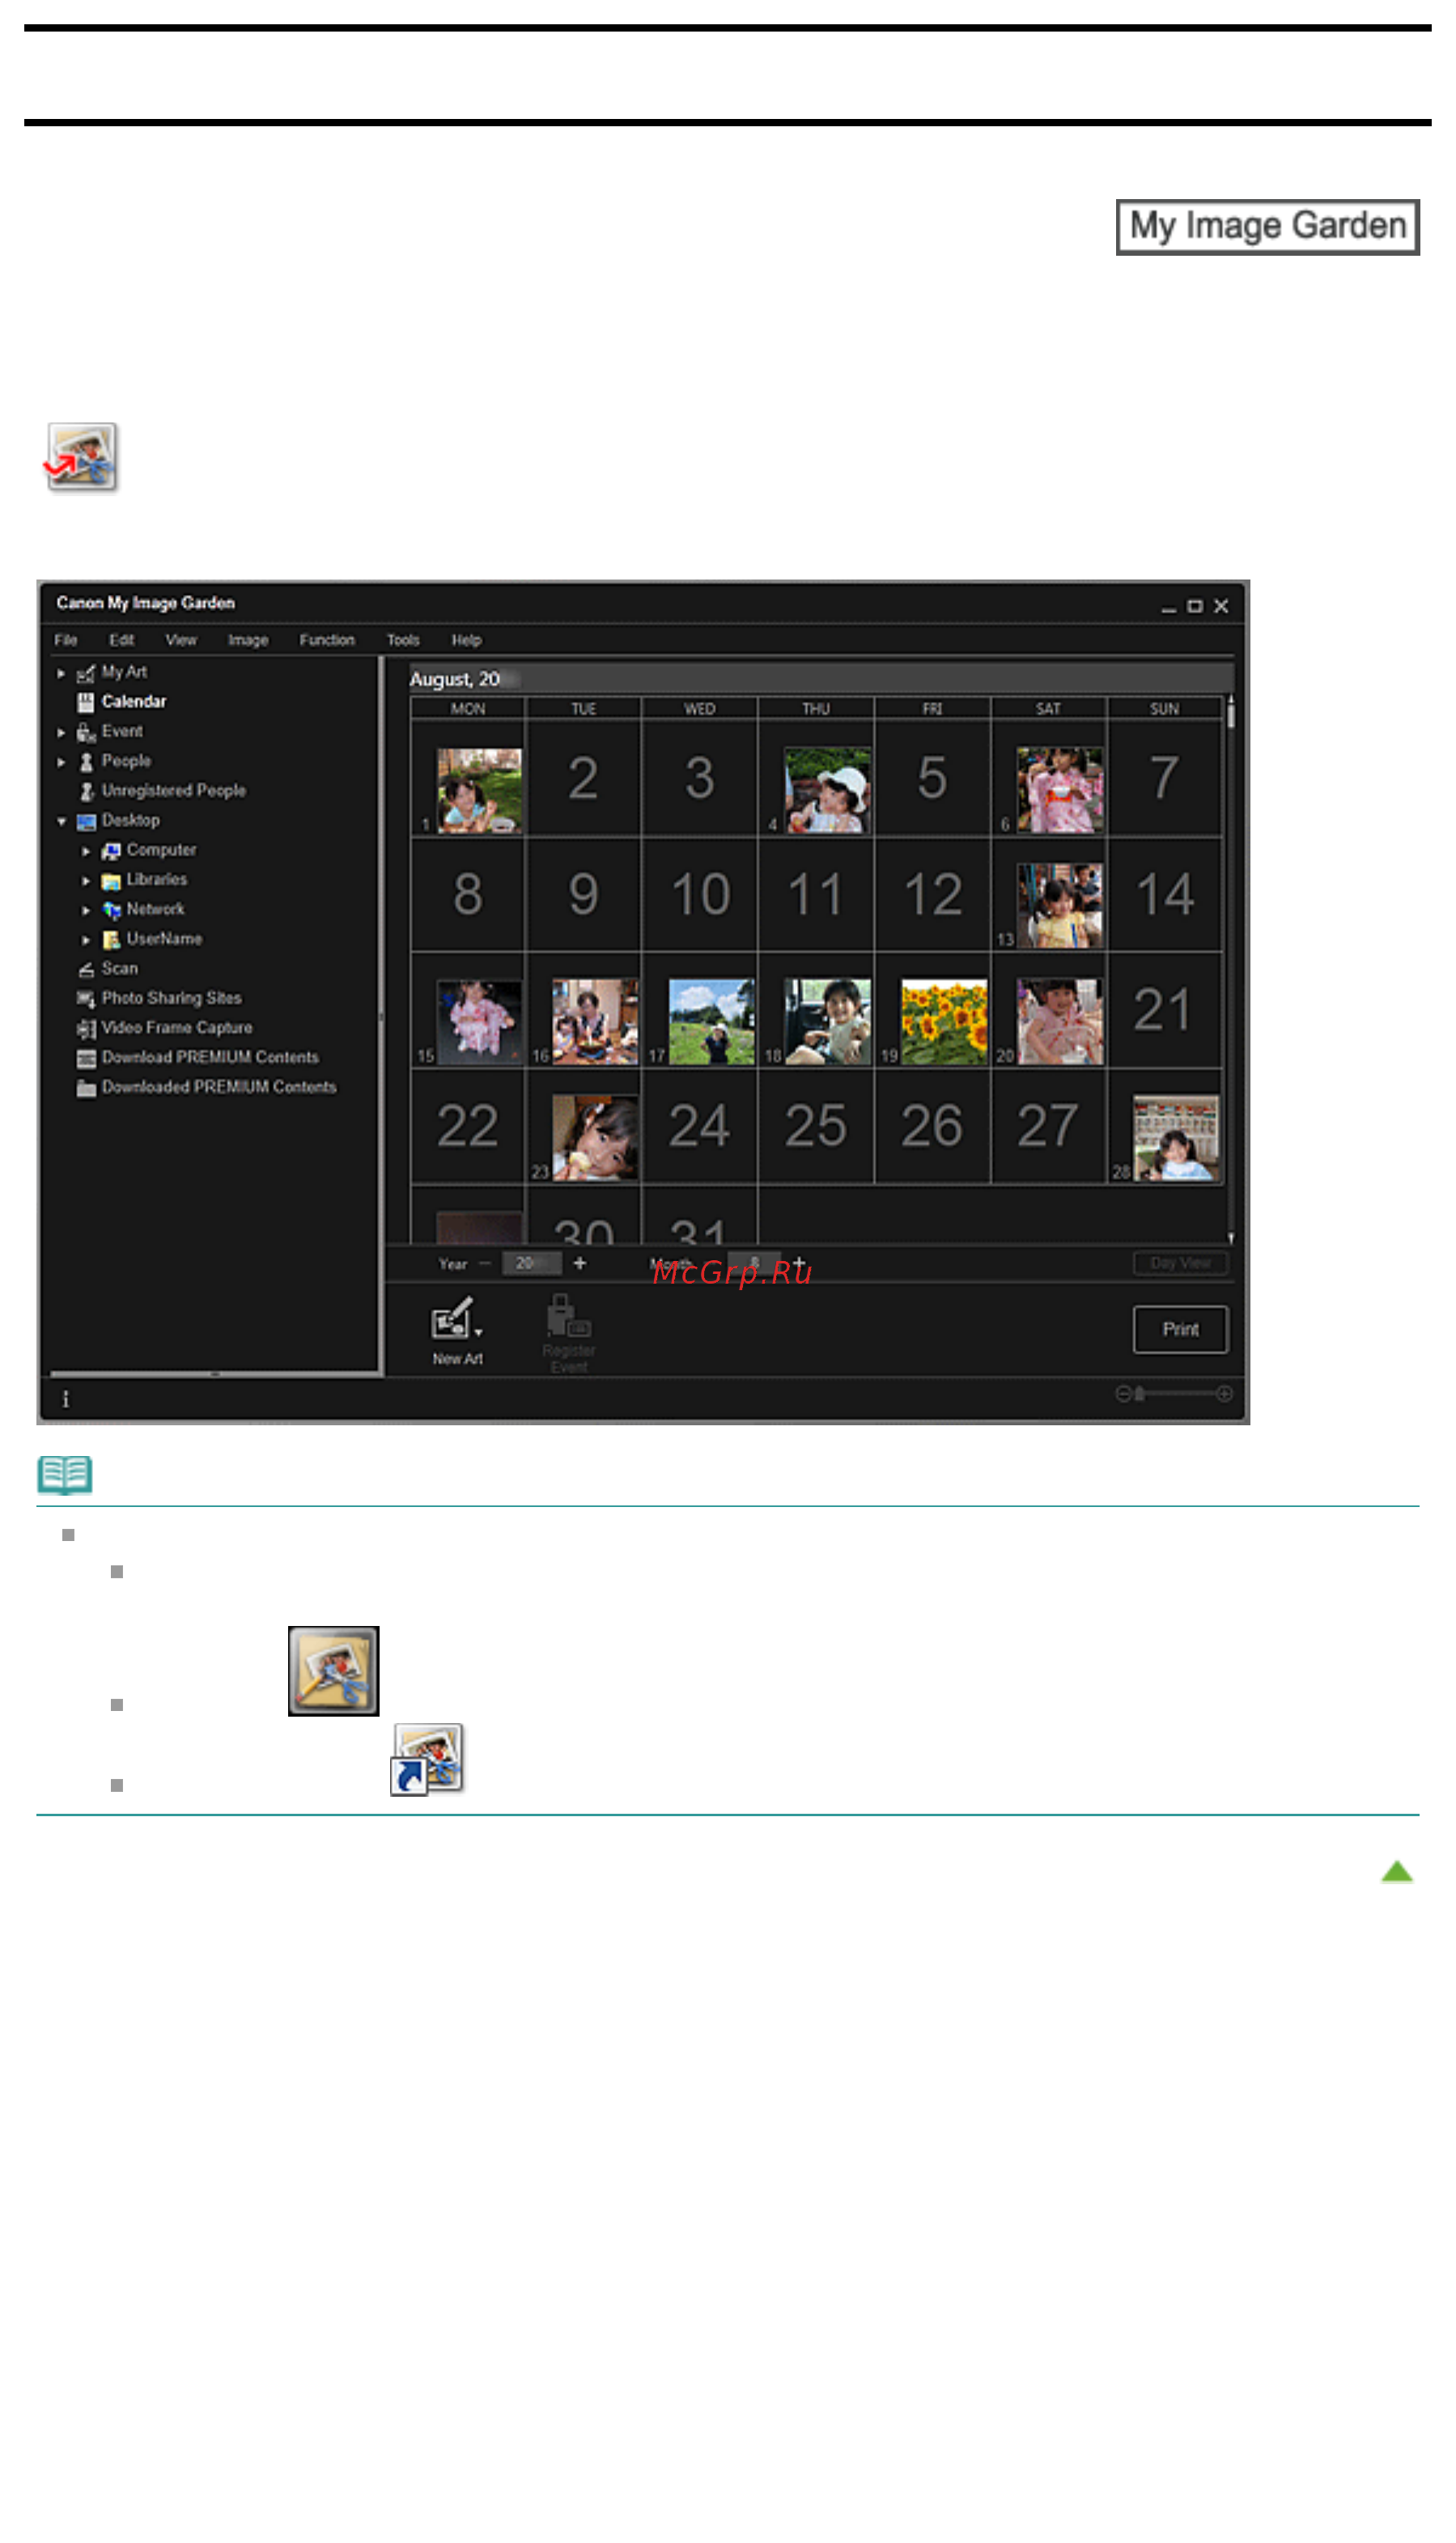Collapse the Desktop tree node

(x=61, y=821)
